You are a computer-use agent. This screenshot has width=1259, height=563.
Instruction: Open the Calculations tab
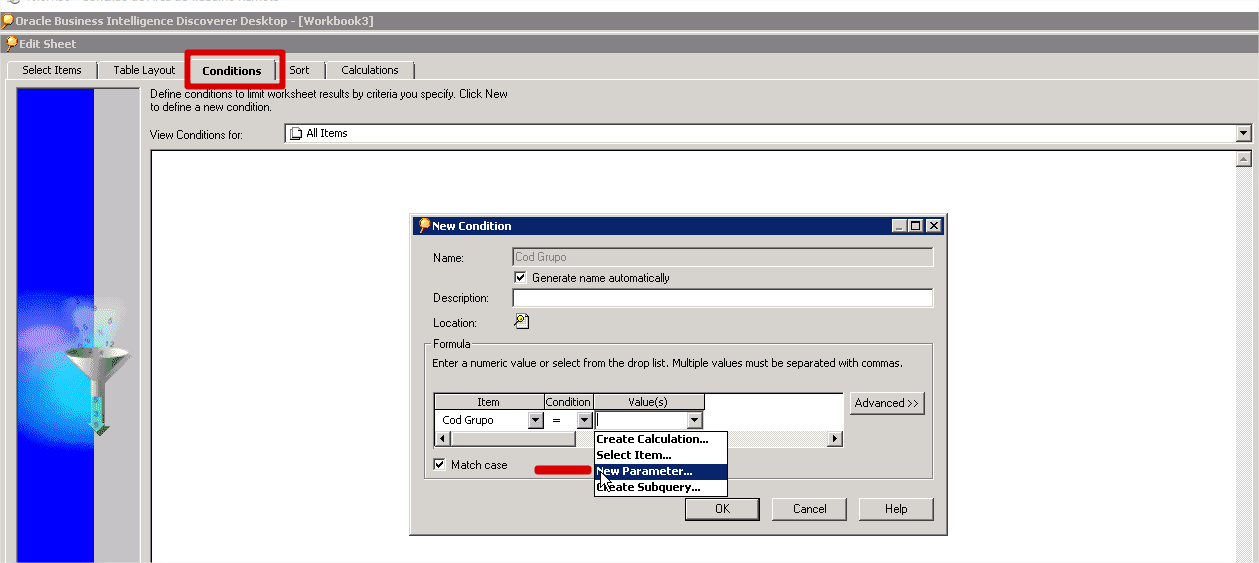370,70
